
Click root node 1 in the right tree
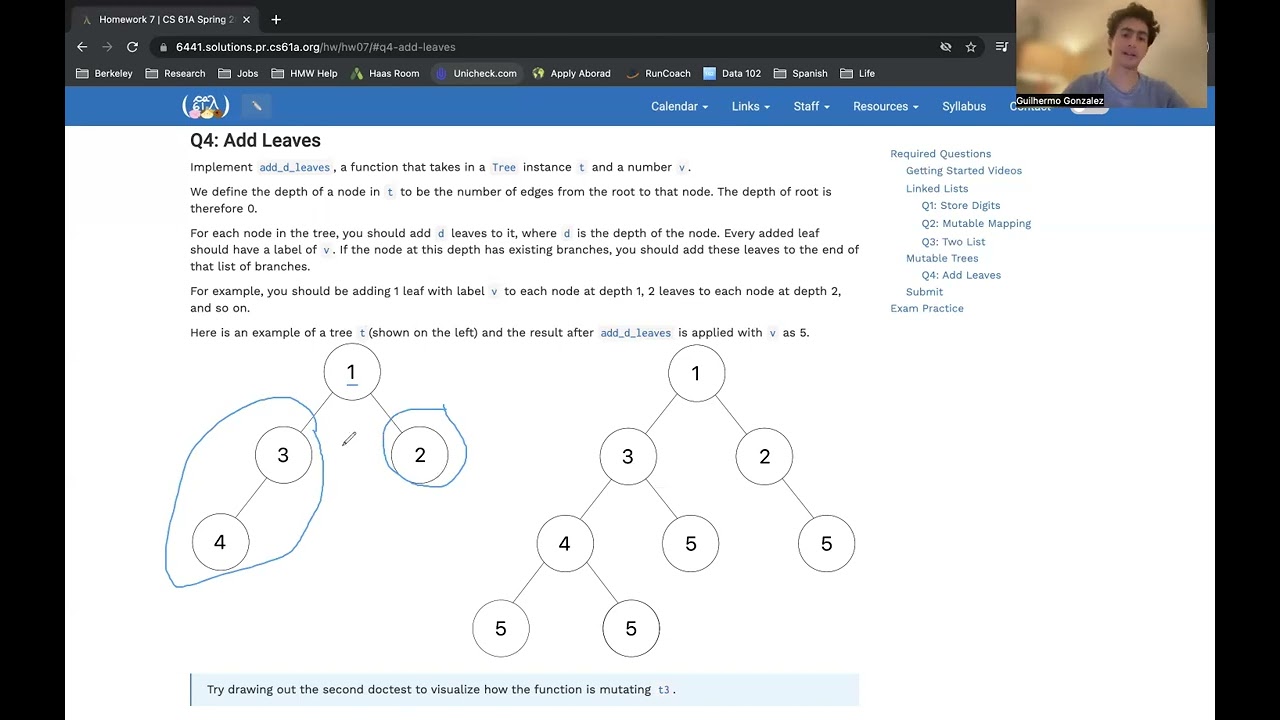point(696,373)
